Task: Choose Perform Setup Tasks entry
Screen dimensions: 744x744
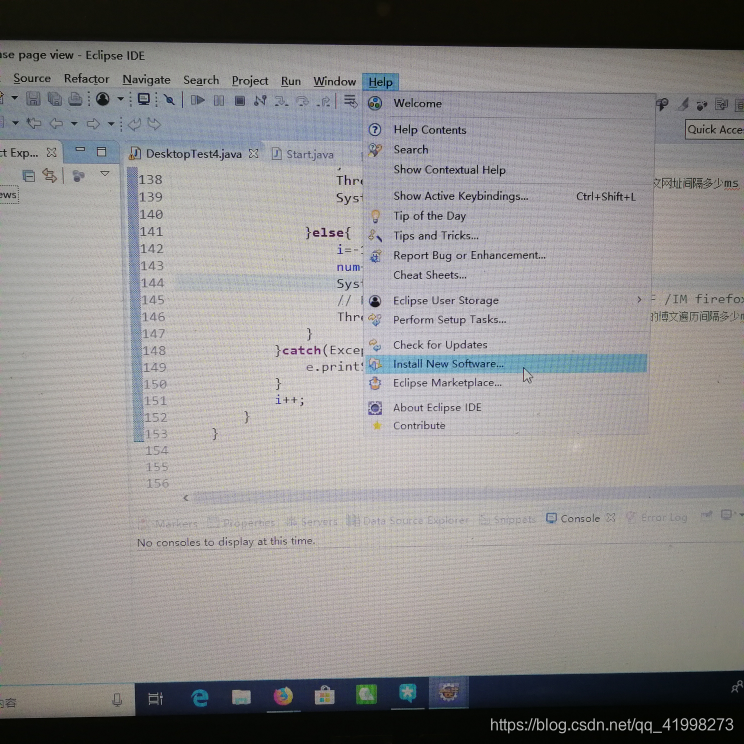Action: point(507,319)
